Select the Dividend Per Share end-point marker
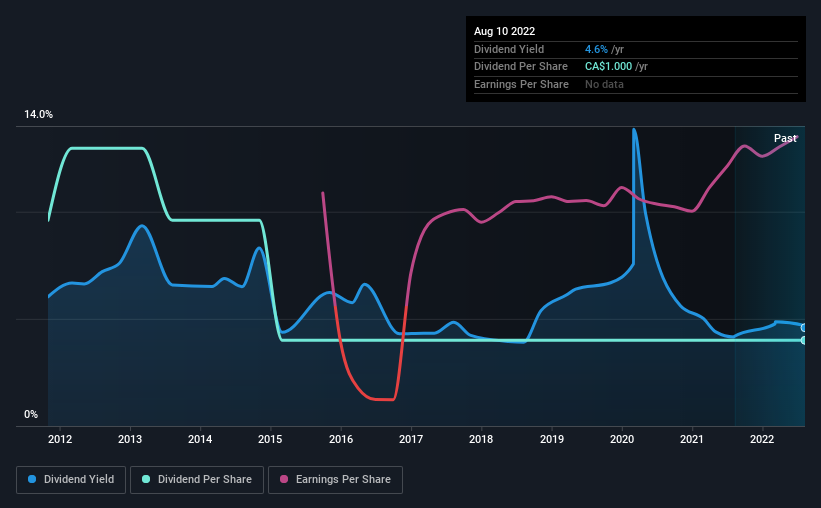Image resolution: width=821 pixels, height=508 pixels. 804,340
